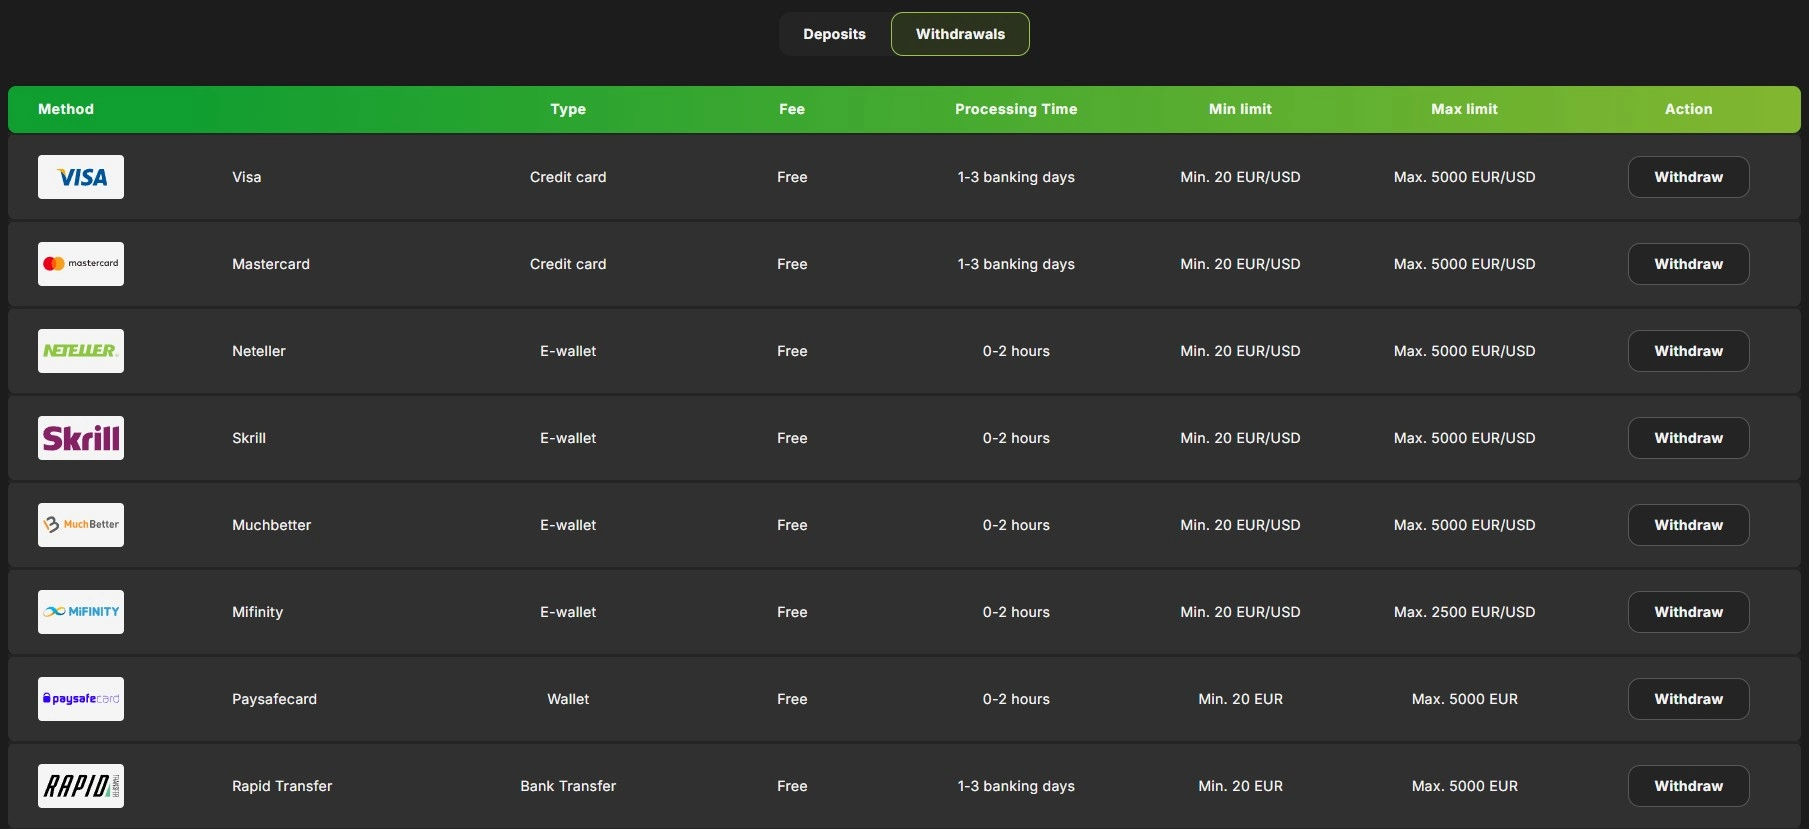Click the Rapid Transfer logo icon
The image size is (1809, 829).
tap(81, 786)
